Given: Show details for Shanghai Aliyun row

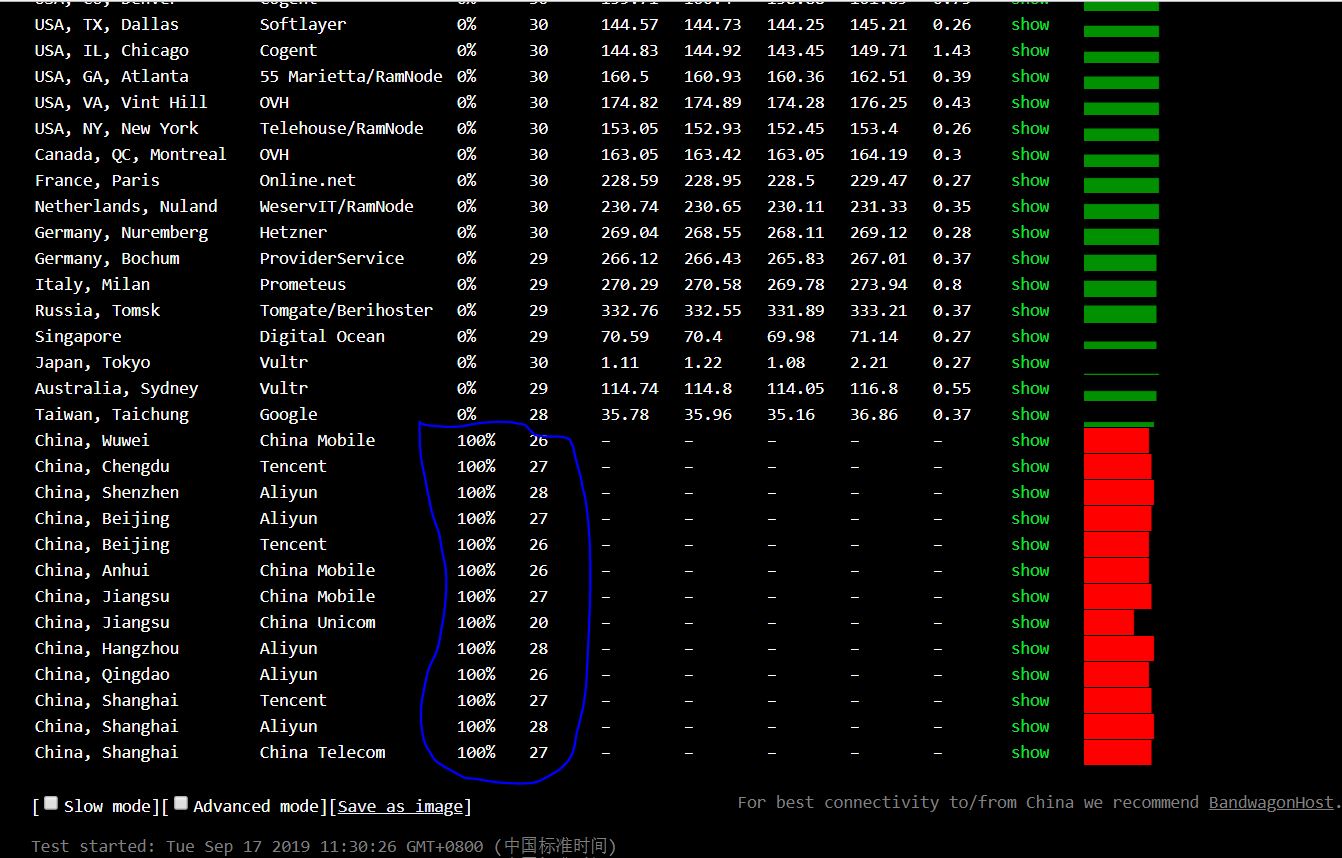Looking at the screenshot, I should point(1030,726).
